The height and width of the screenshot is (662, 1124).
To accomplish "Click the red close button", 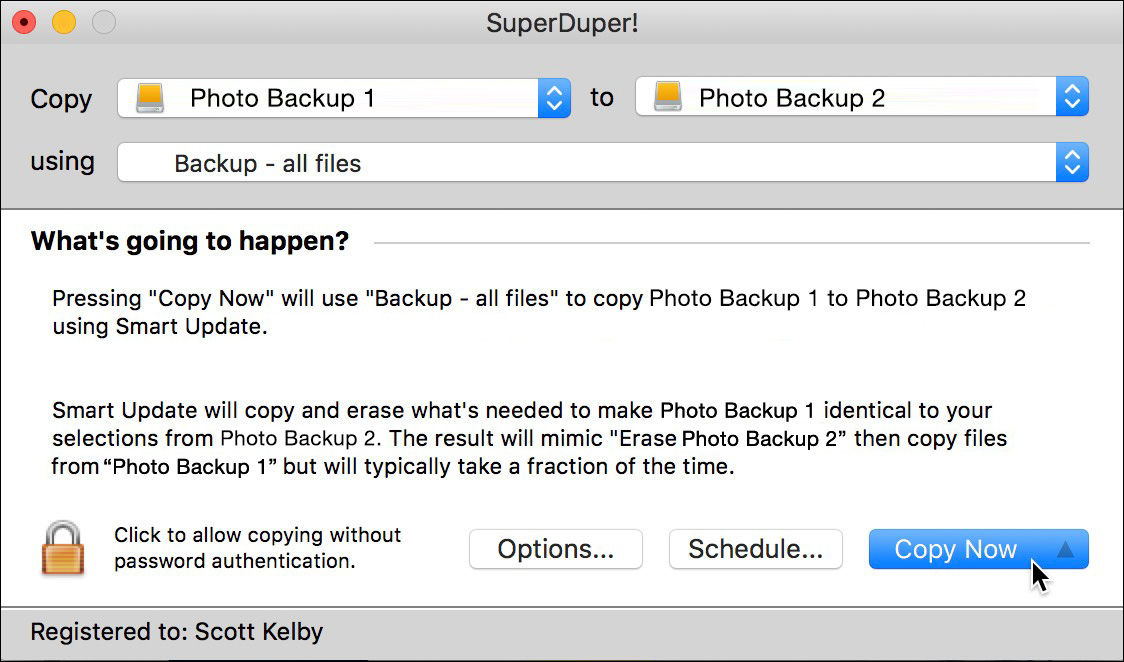I will coord(23,20).
